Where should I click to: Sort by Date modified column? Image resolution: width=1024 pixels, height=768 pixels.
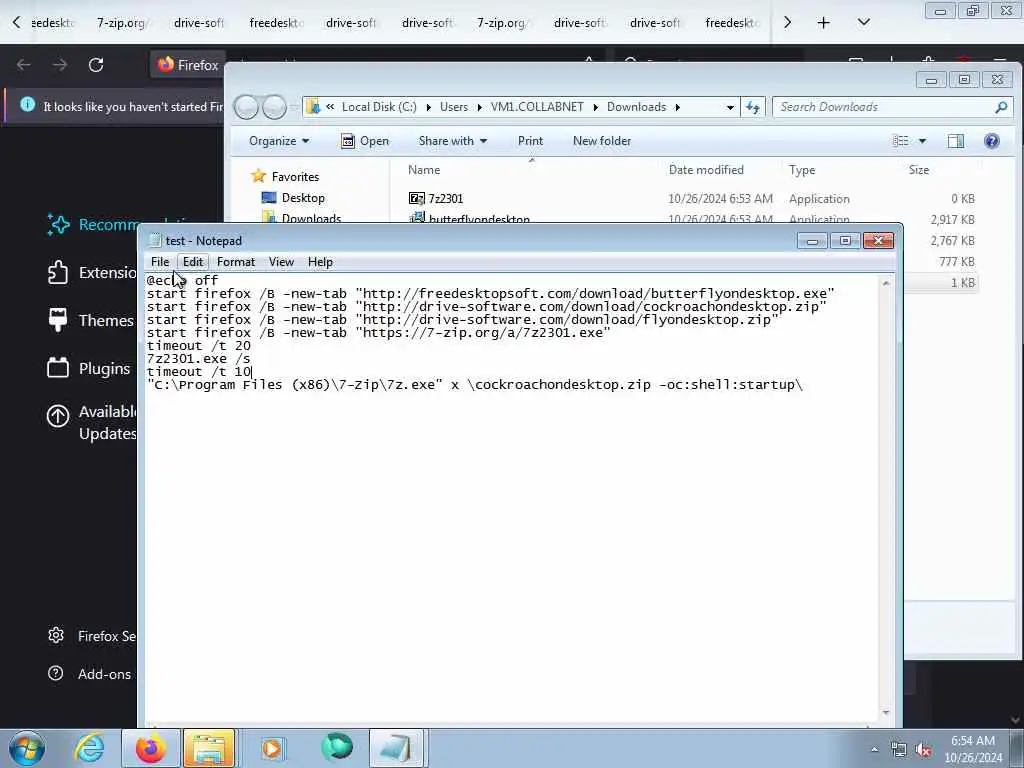tap(706, 170)
